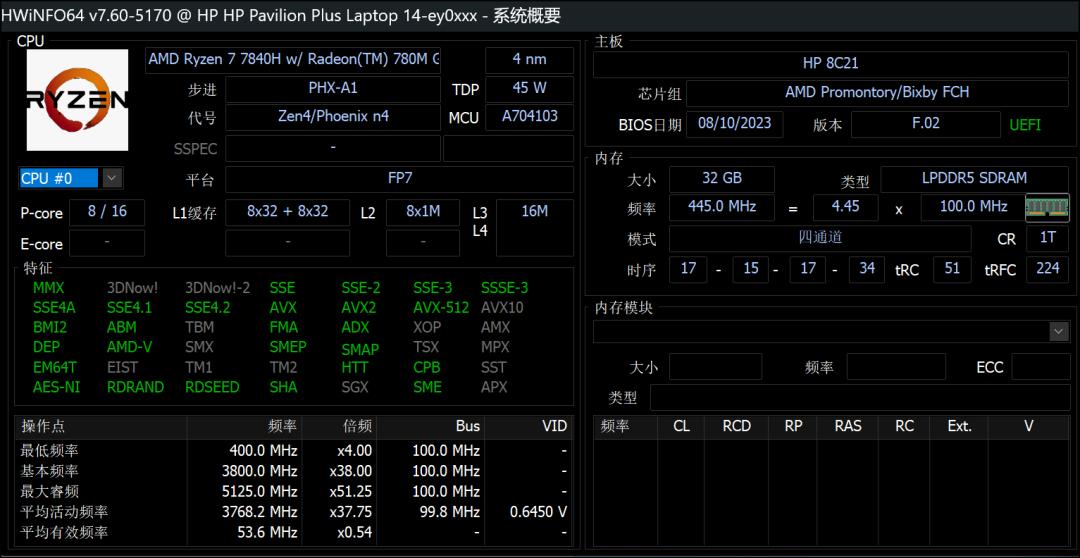The width and height of the screenshot is (1080, 558).
Task: Click the memory module 类型 empty field
Action: coord(860,397)
